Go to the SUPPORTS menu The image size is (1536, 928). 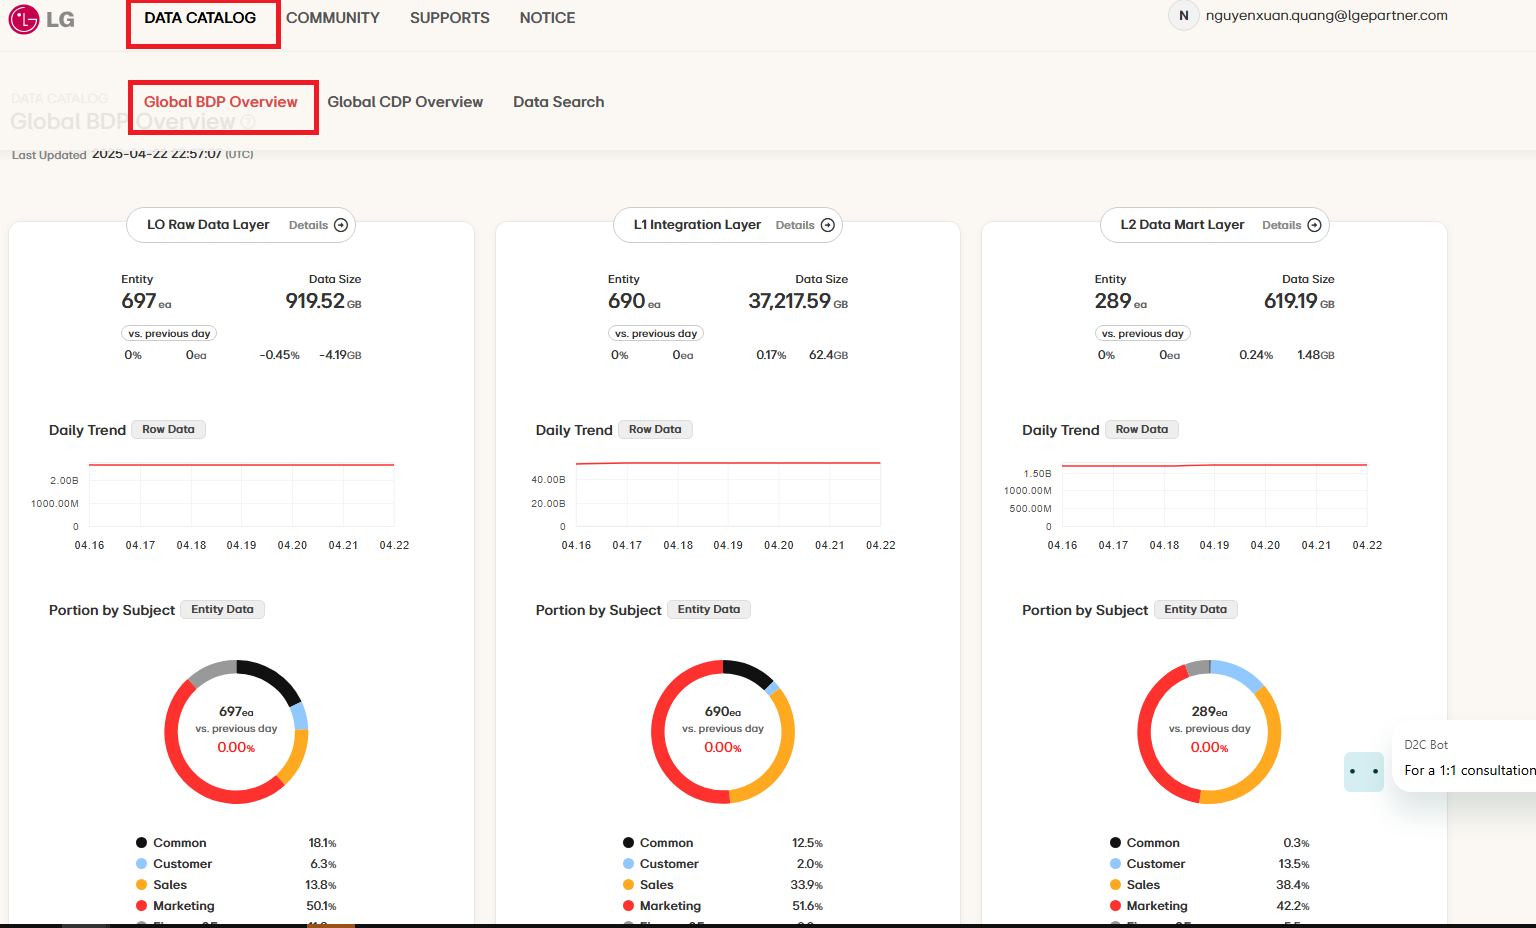point(449,18)
